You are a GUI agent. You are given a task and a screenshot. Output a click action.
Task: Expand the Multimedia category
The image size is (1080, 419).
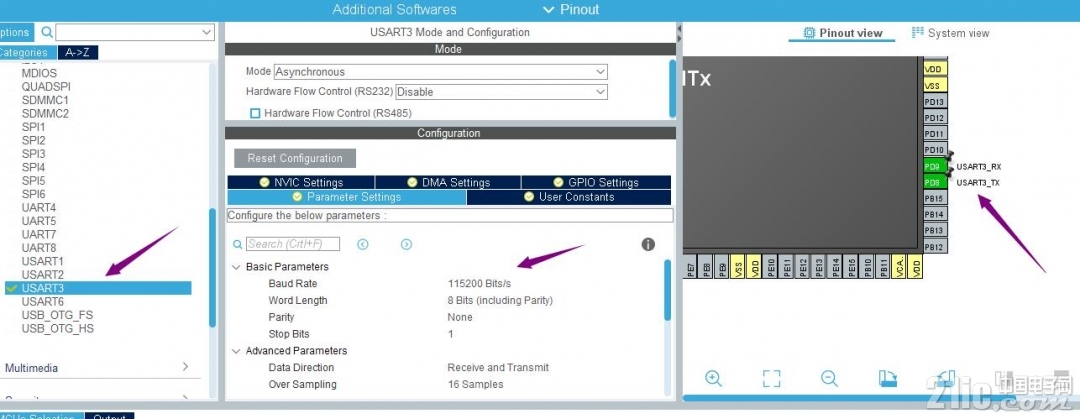(x=185, y=367)
